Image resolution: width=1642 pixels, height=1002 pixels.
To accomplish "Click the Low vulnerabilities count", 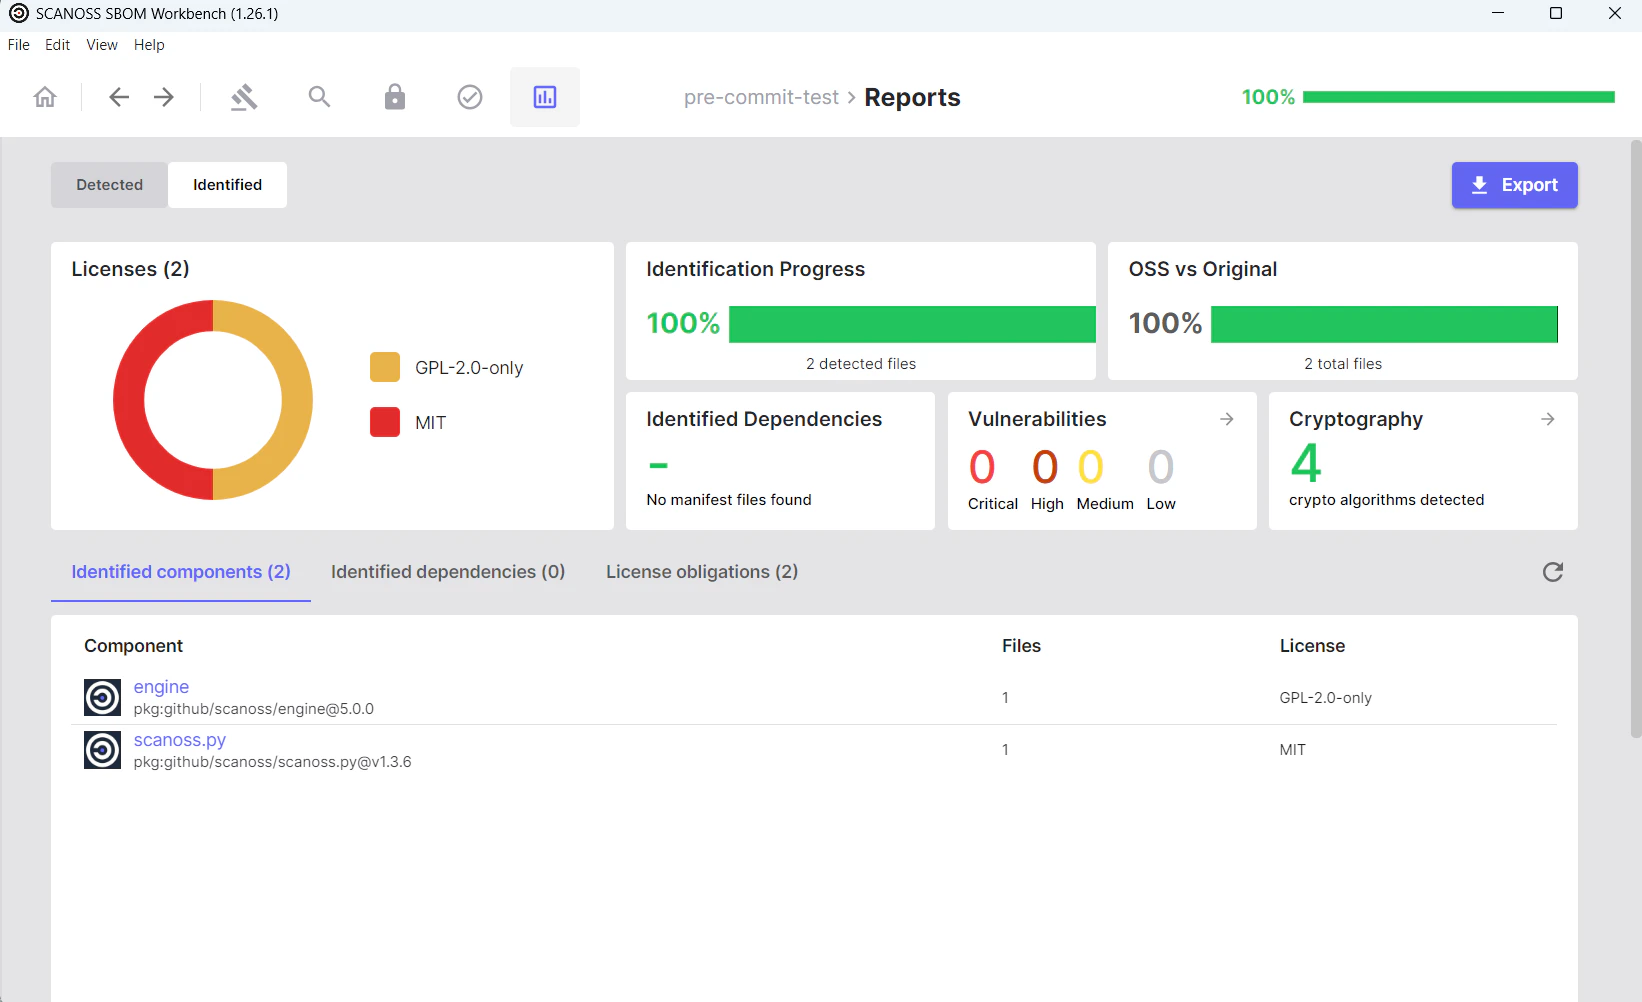I will pos(1161,467).
